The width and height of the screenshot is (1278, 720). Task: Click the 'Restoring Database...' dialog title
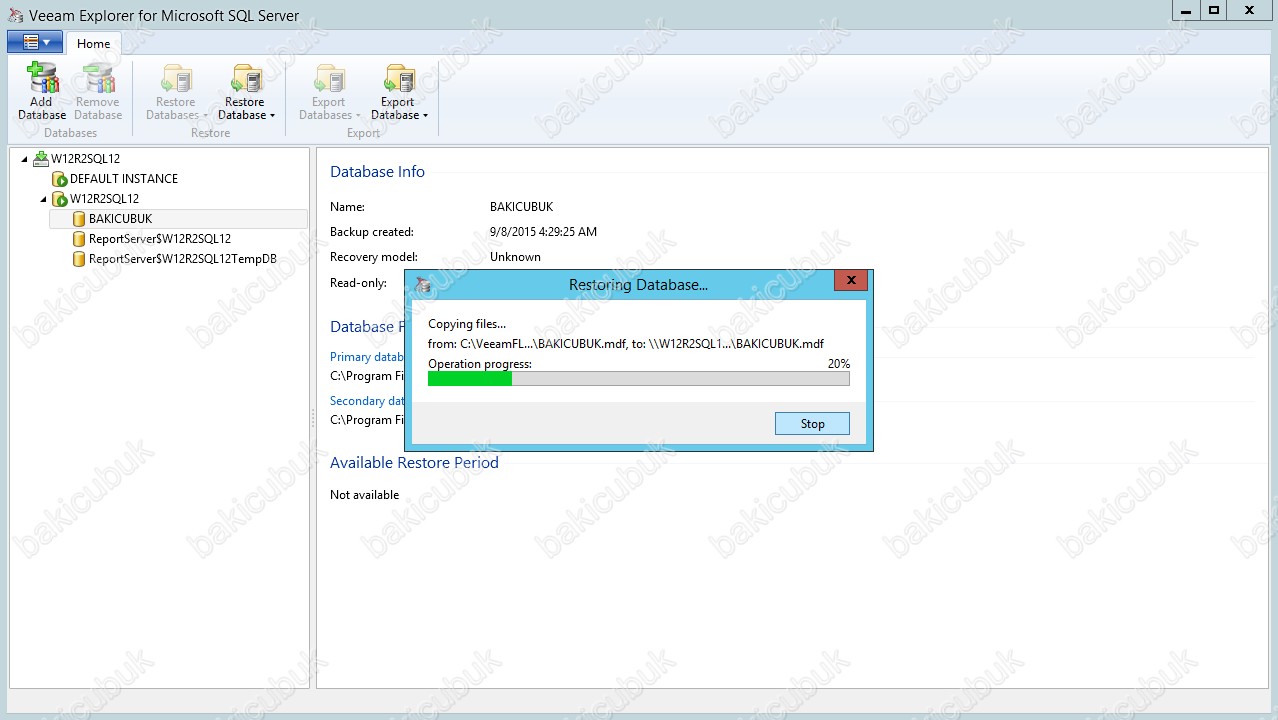coord(638,285)
